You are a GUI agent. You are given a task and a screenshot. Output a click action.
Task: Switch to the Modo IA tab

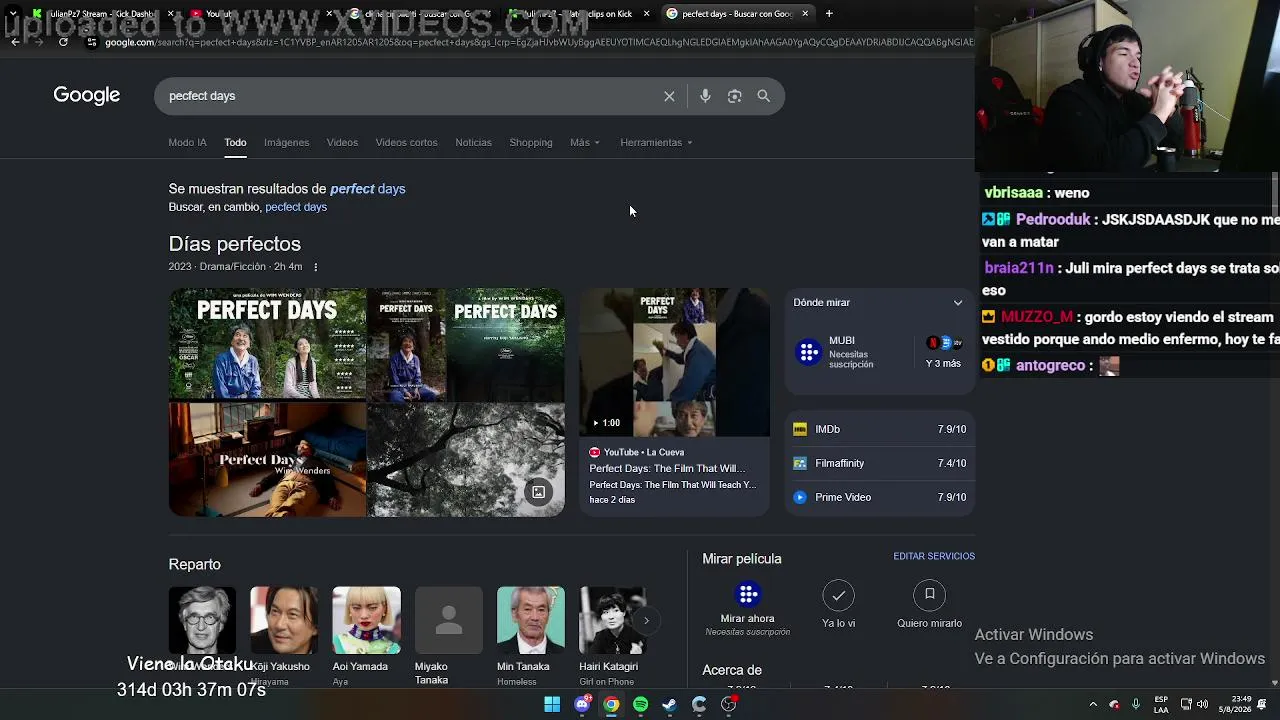point(187,143)
